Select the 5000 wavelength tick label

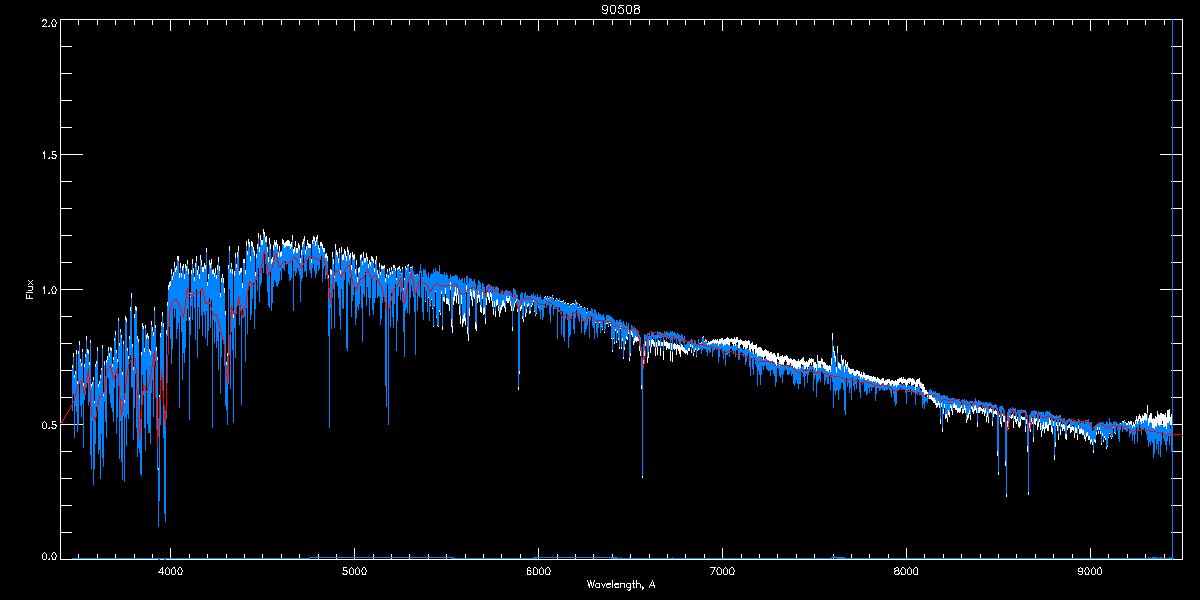click(354, 571)
